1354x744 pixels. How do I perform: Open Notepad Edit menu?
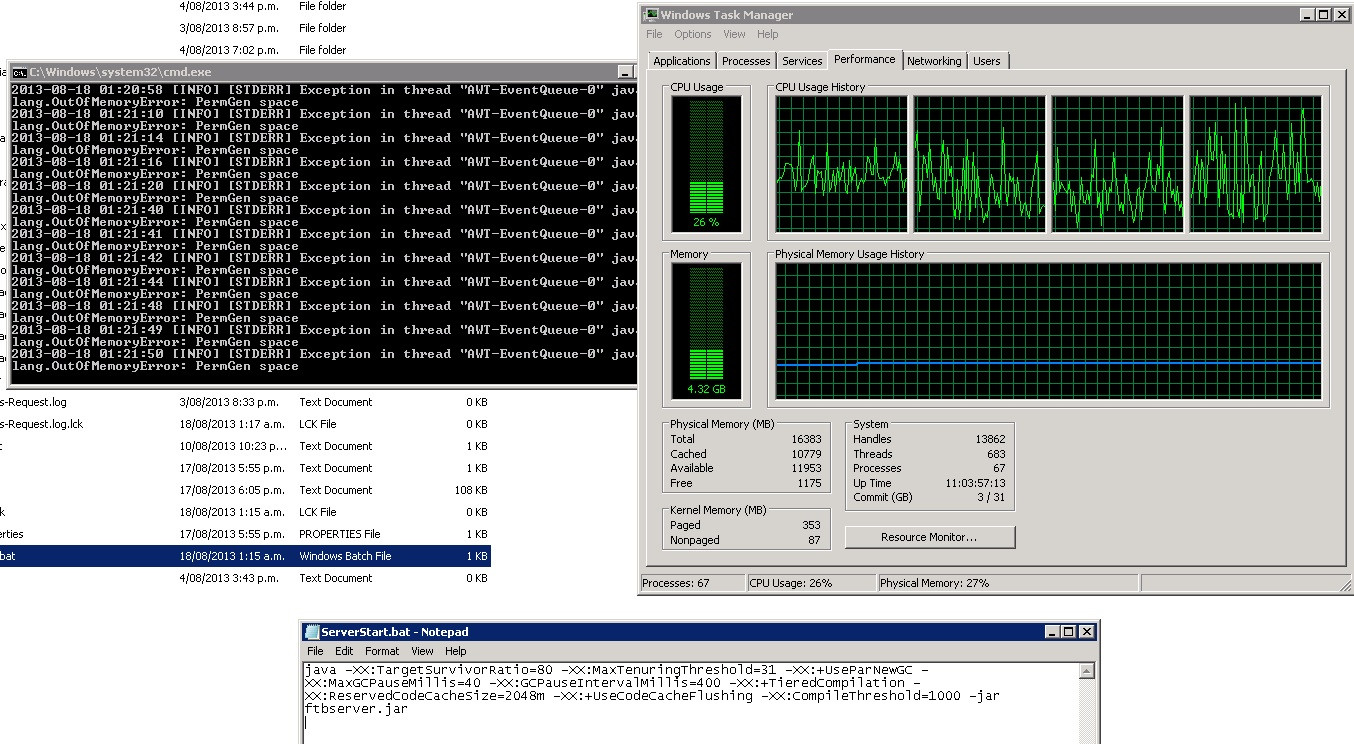[344, 651]
